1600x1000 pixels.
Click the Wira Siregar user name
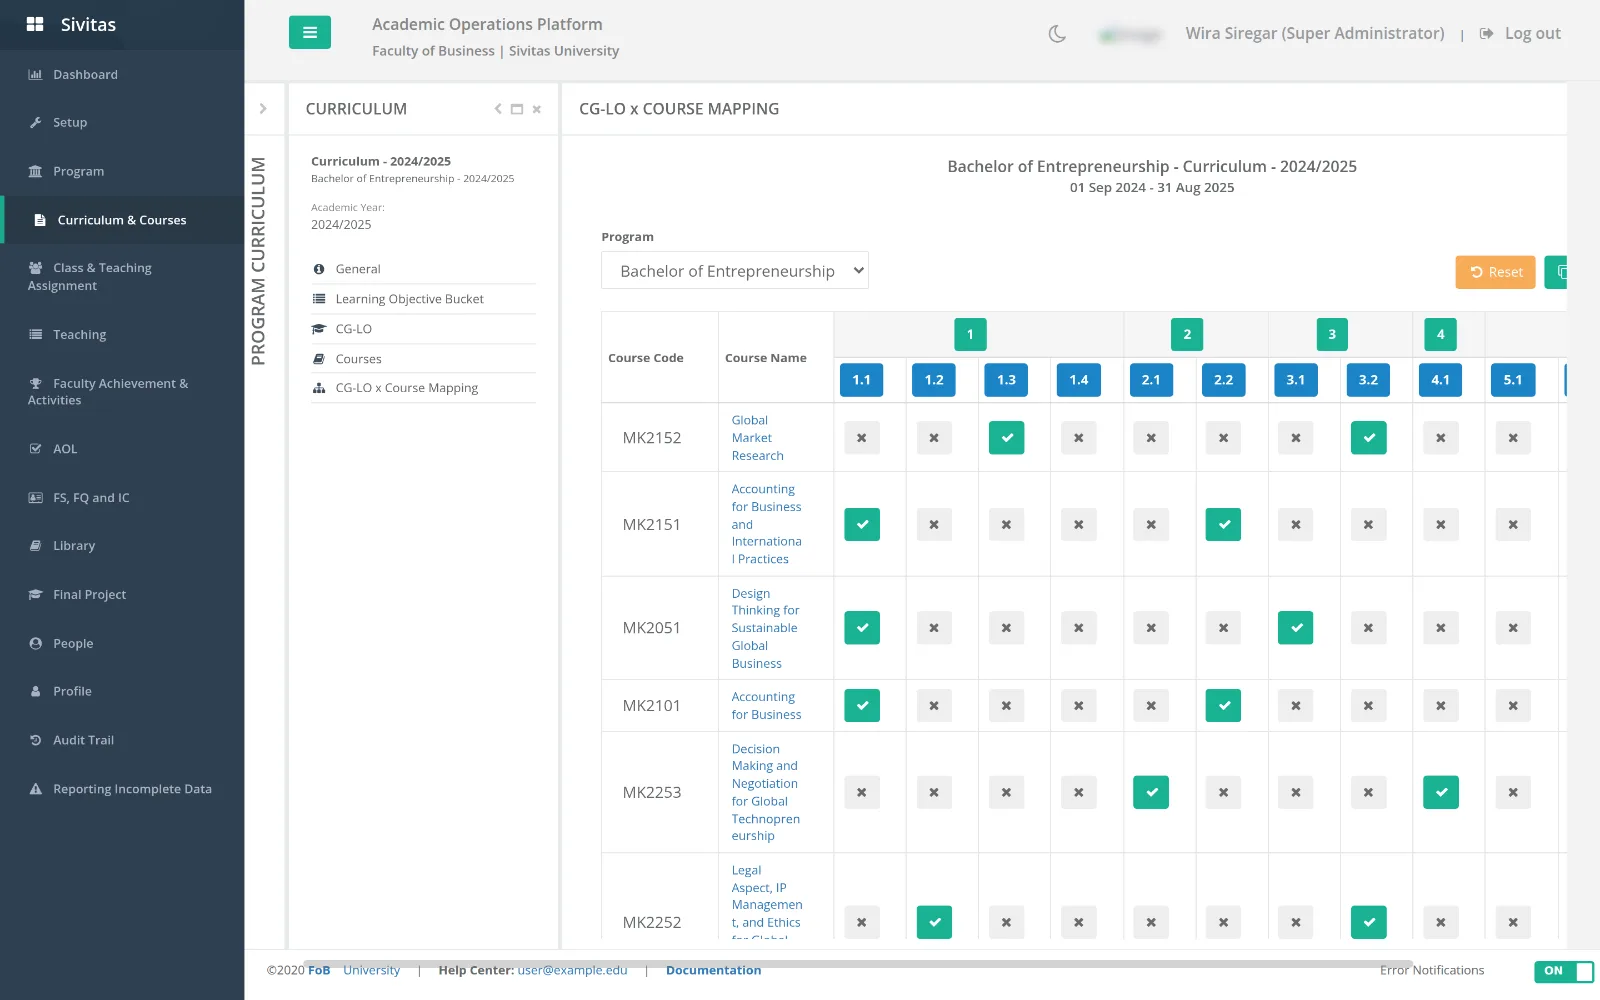1315,34
